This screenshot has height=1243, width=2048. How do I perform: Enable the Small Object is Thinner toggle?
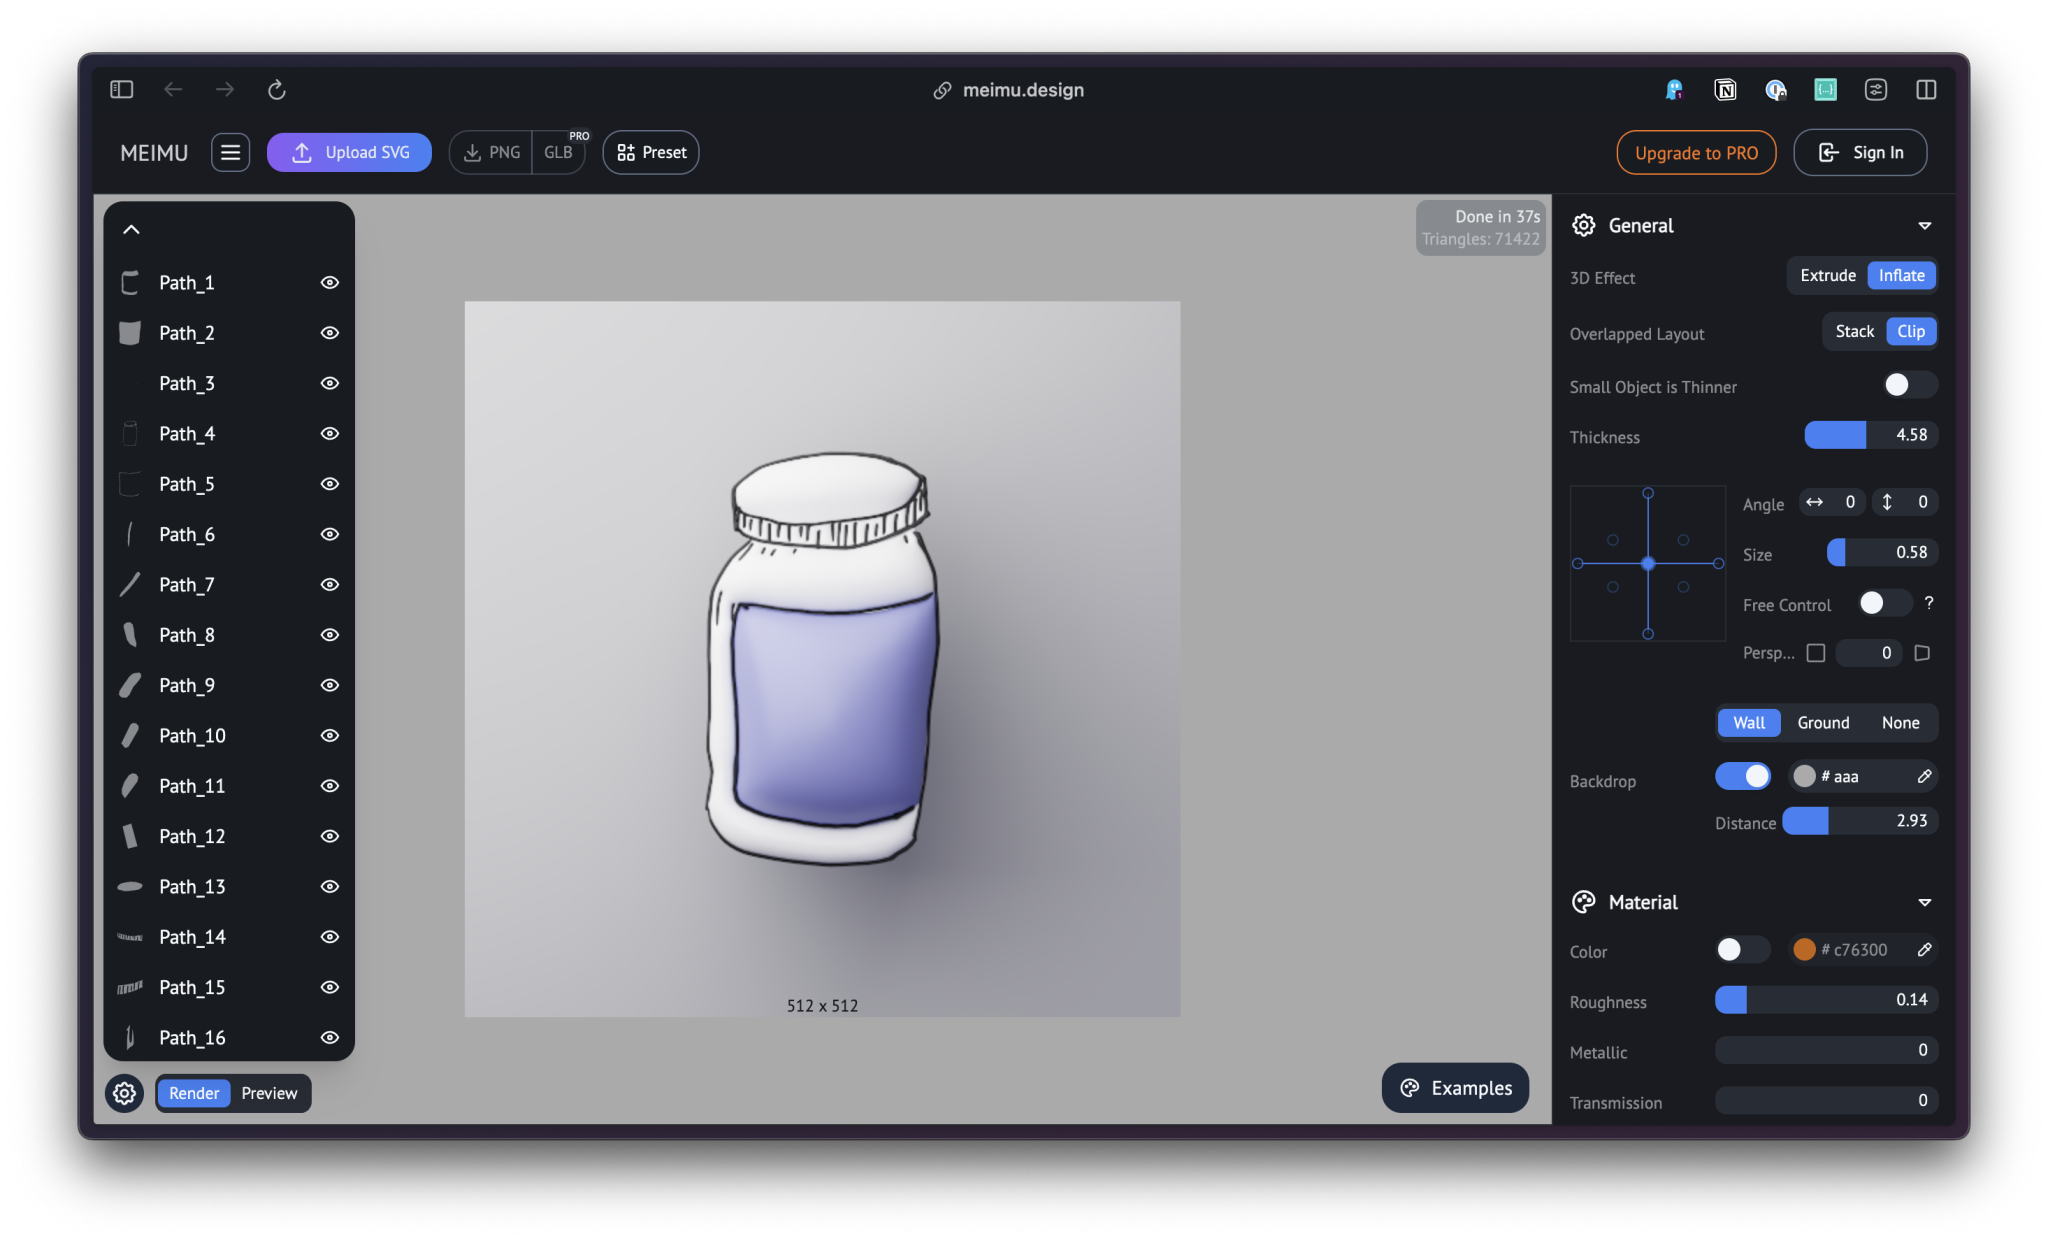[x=1908, y=385]
